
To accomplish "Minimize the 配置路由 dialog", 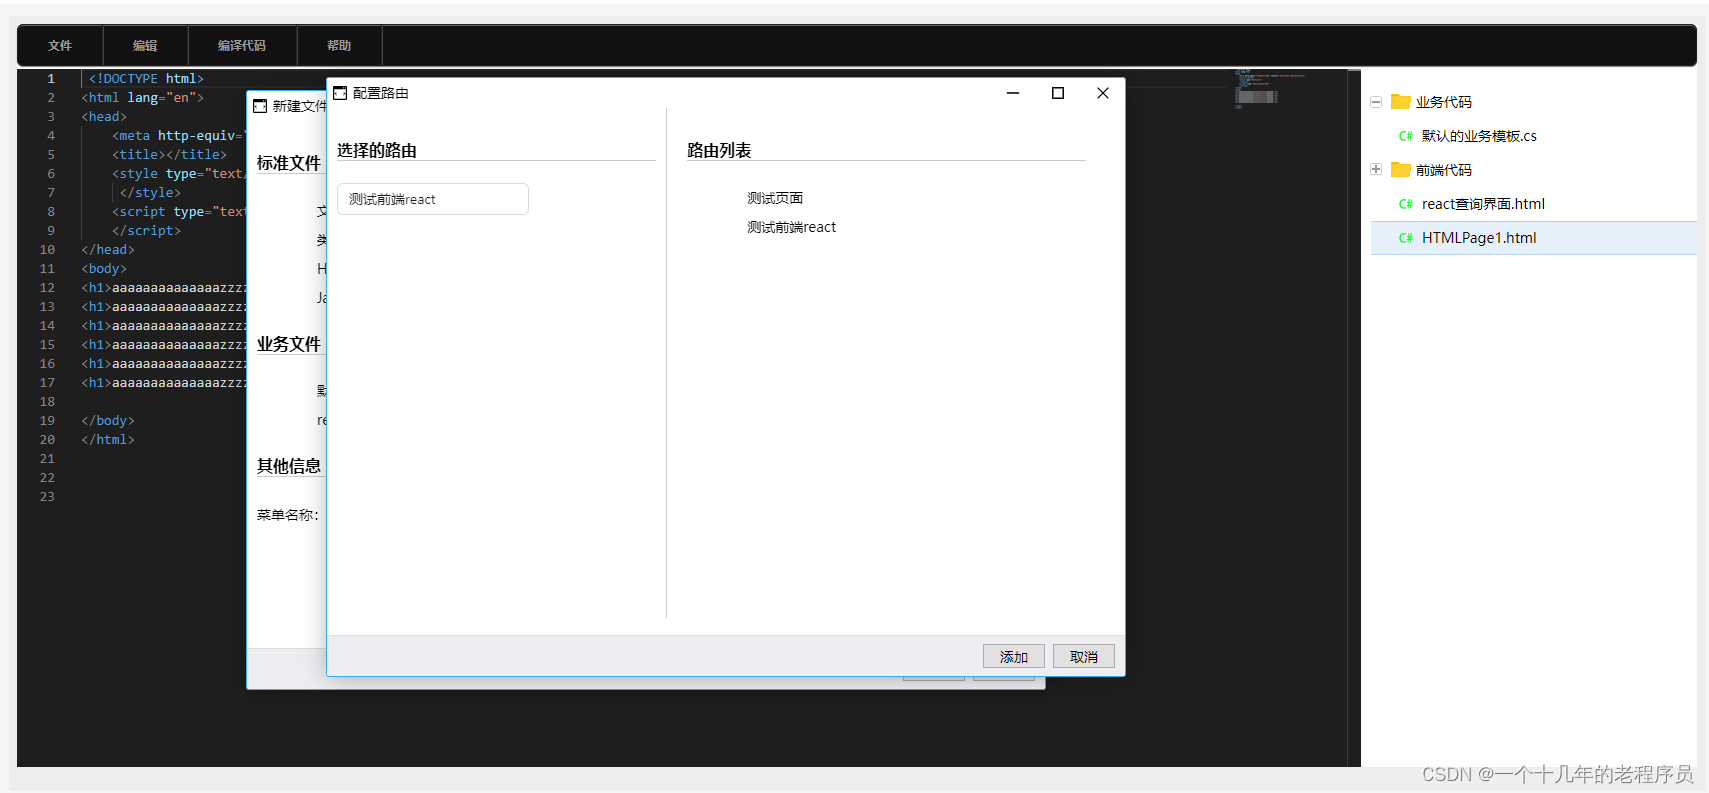I will pos(1013,93).
